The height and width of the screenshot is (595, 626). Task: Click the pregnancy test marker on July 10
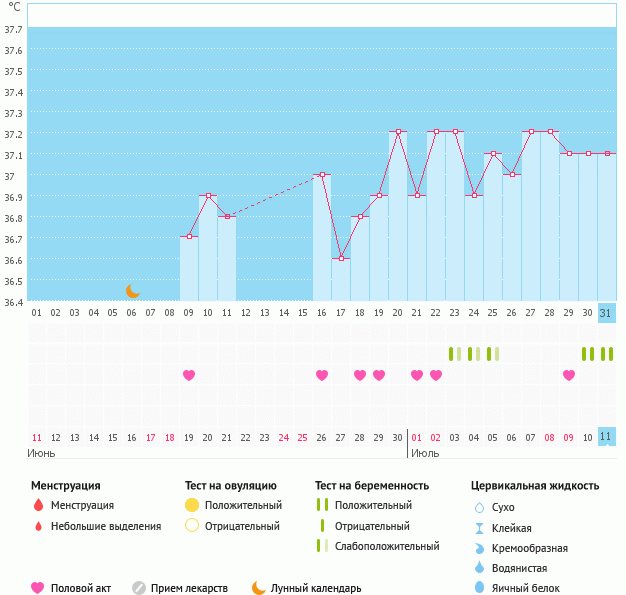coord(588,353)
